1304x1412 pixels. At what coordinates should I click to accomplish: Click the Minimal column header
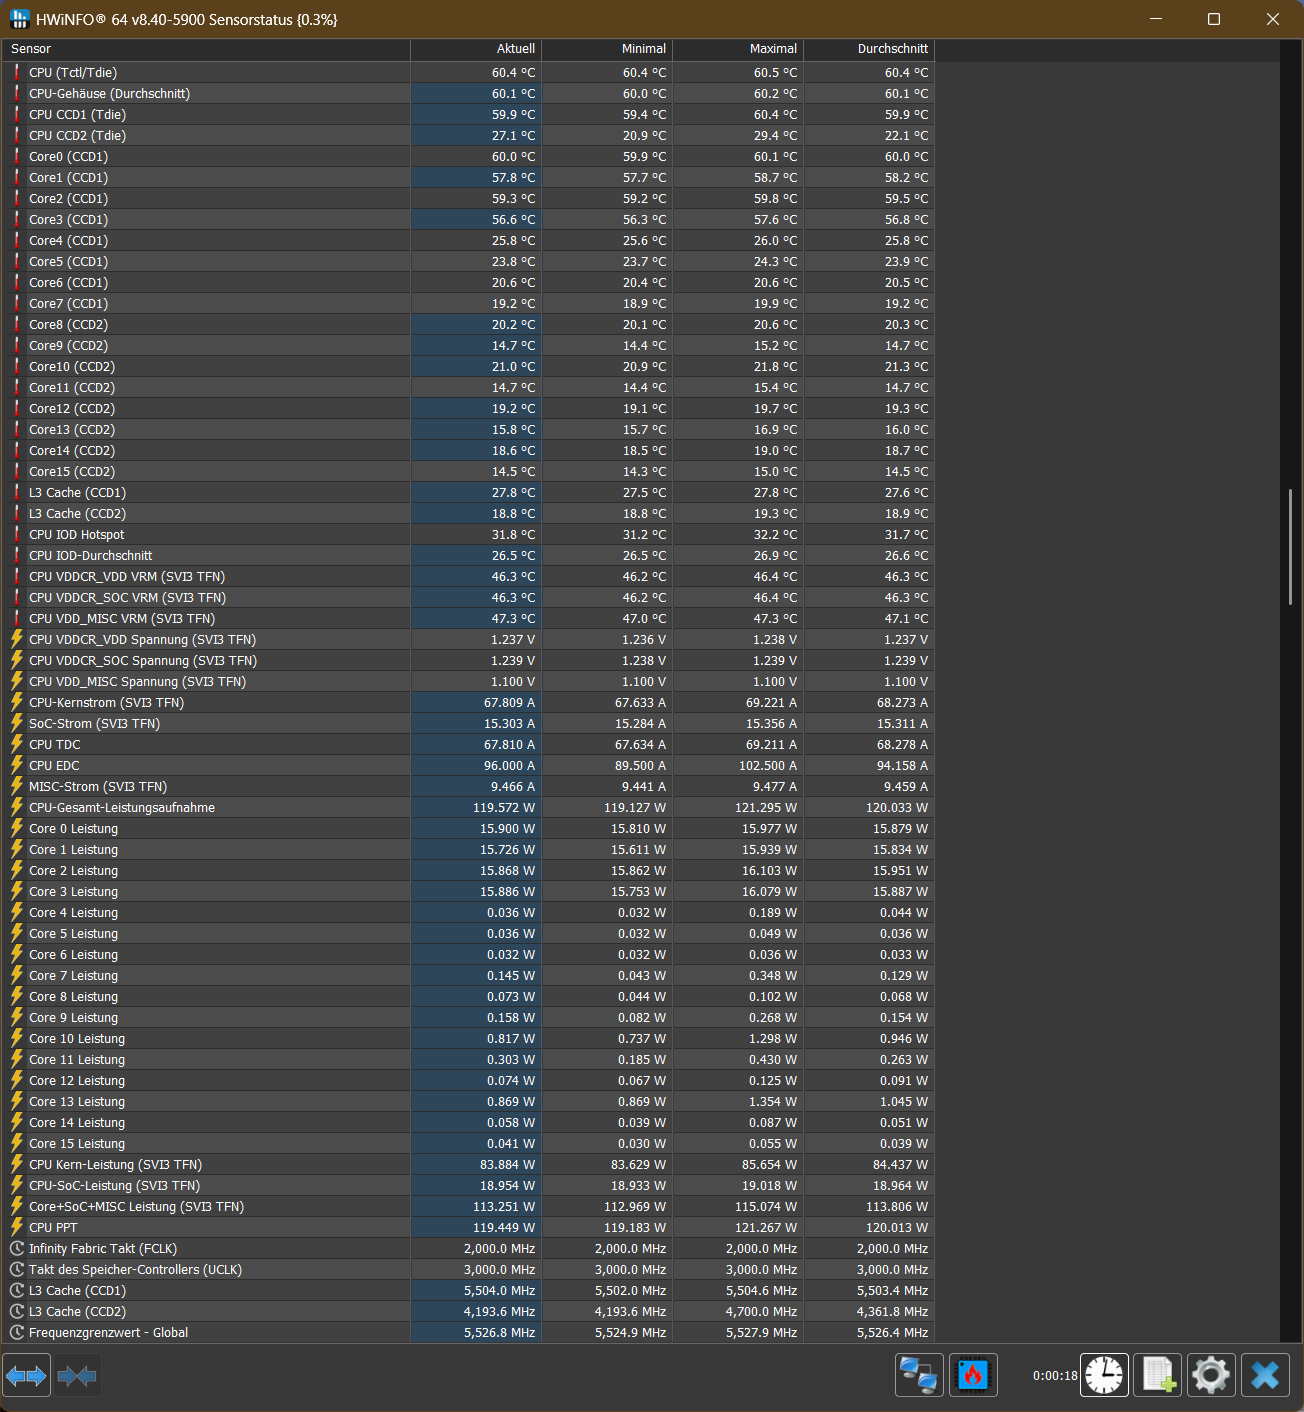607,49
